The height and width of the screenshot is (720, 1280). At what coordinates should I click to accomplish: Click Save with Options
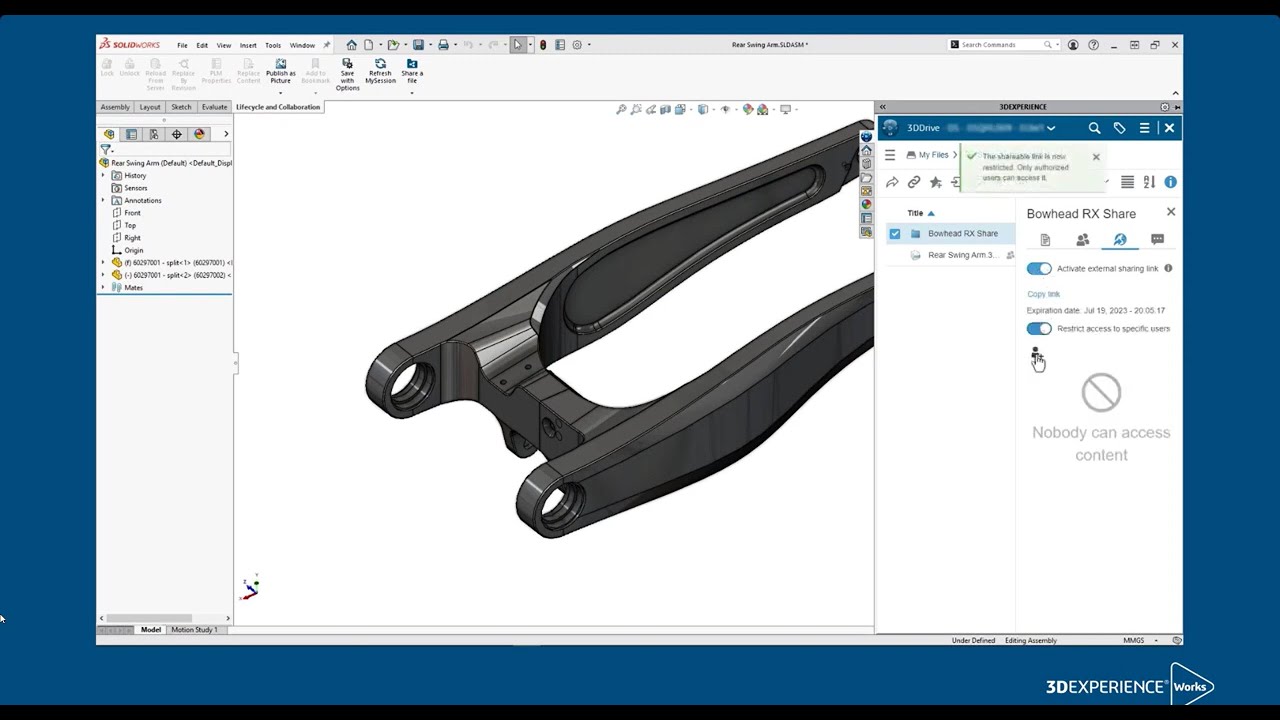[347, 75]
